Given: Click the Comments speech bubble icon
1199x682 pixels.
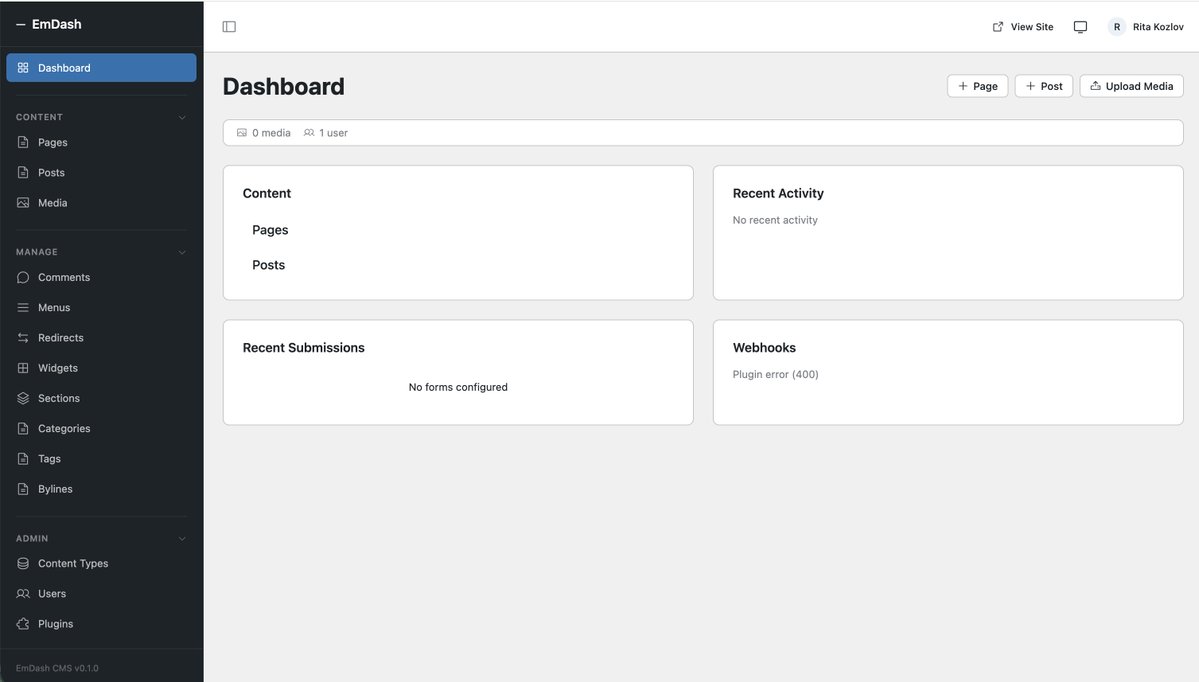Looking at the screenshot, I should point(23,278).
